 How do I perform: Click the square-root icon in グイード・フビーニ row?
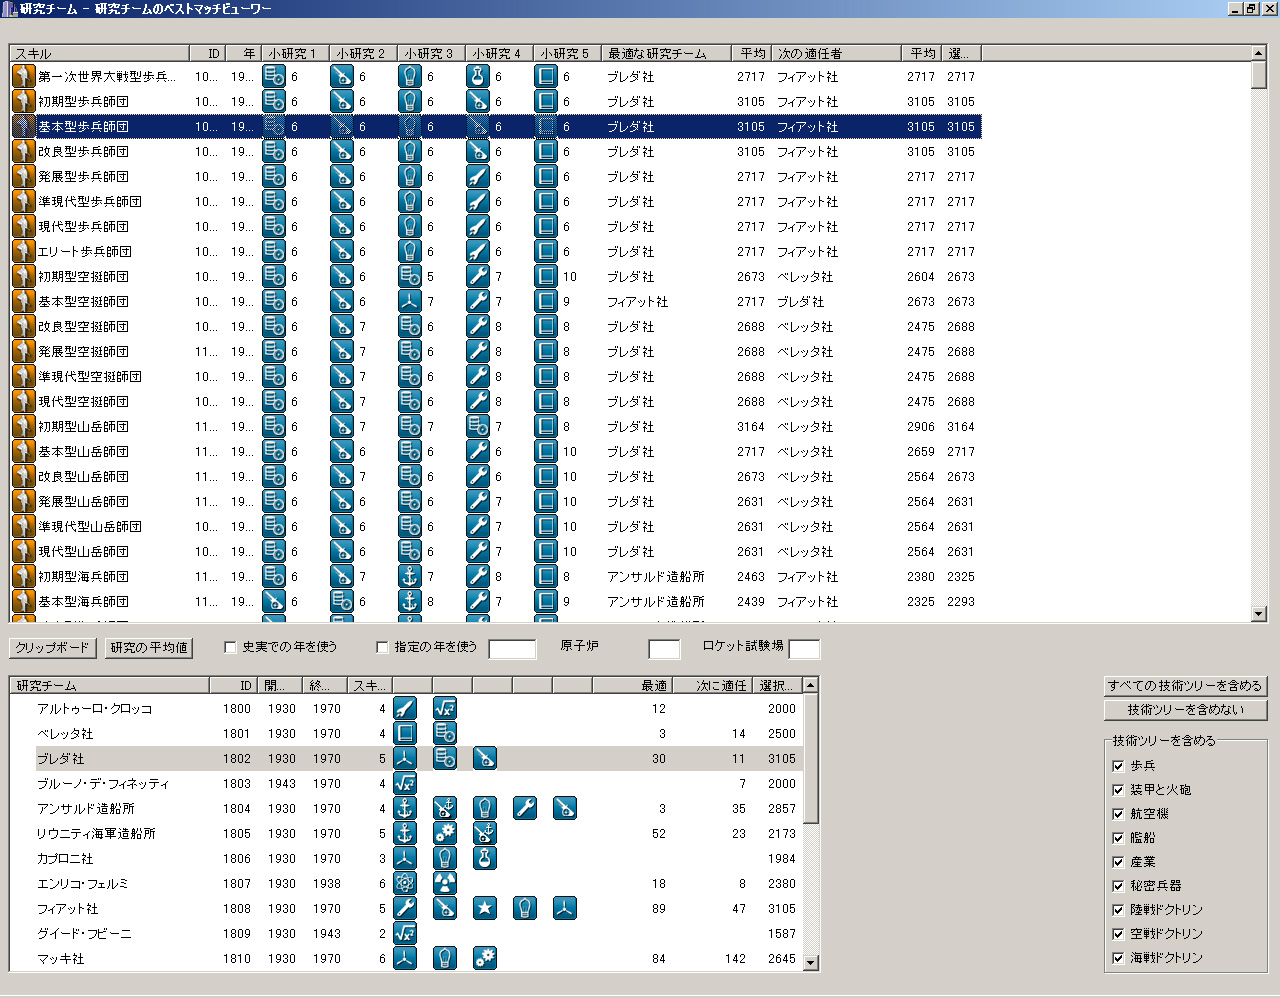(x=405, y=933)
